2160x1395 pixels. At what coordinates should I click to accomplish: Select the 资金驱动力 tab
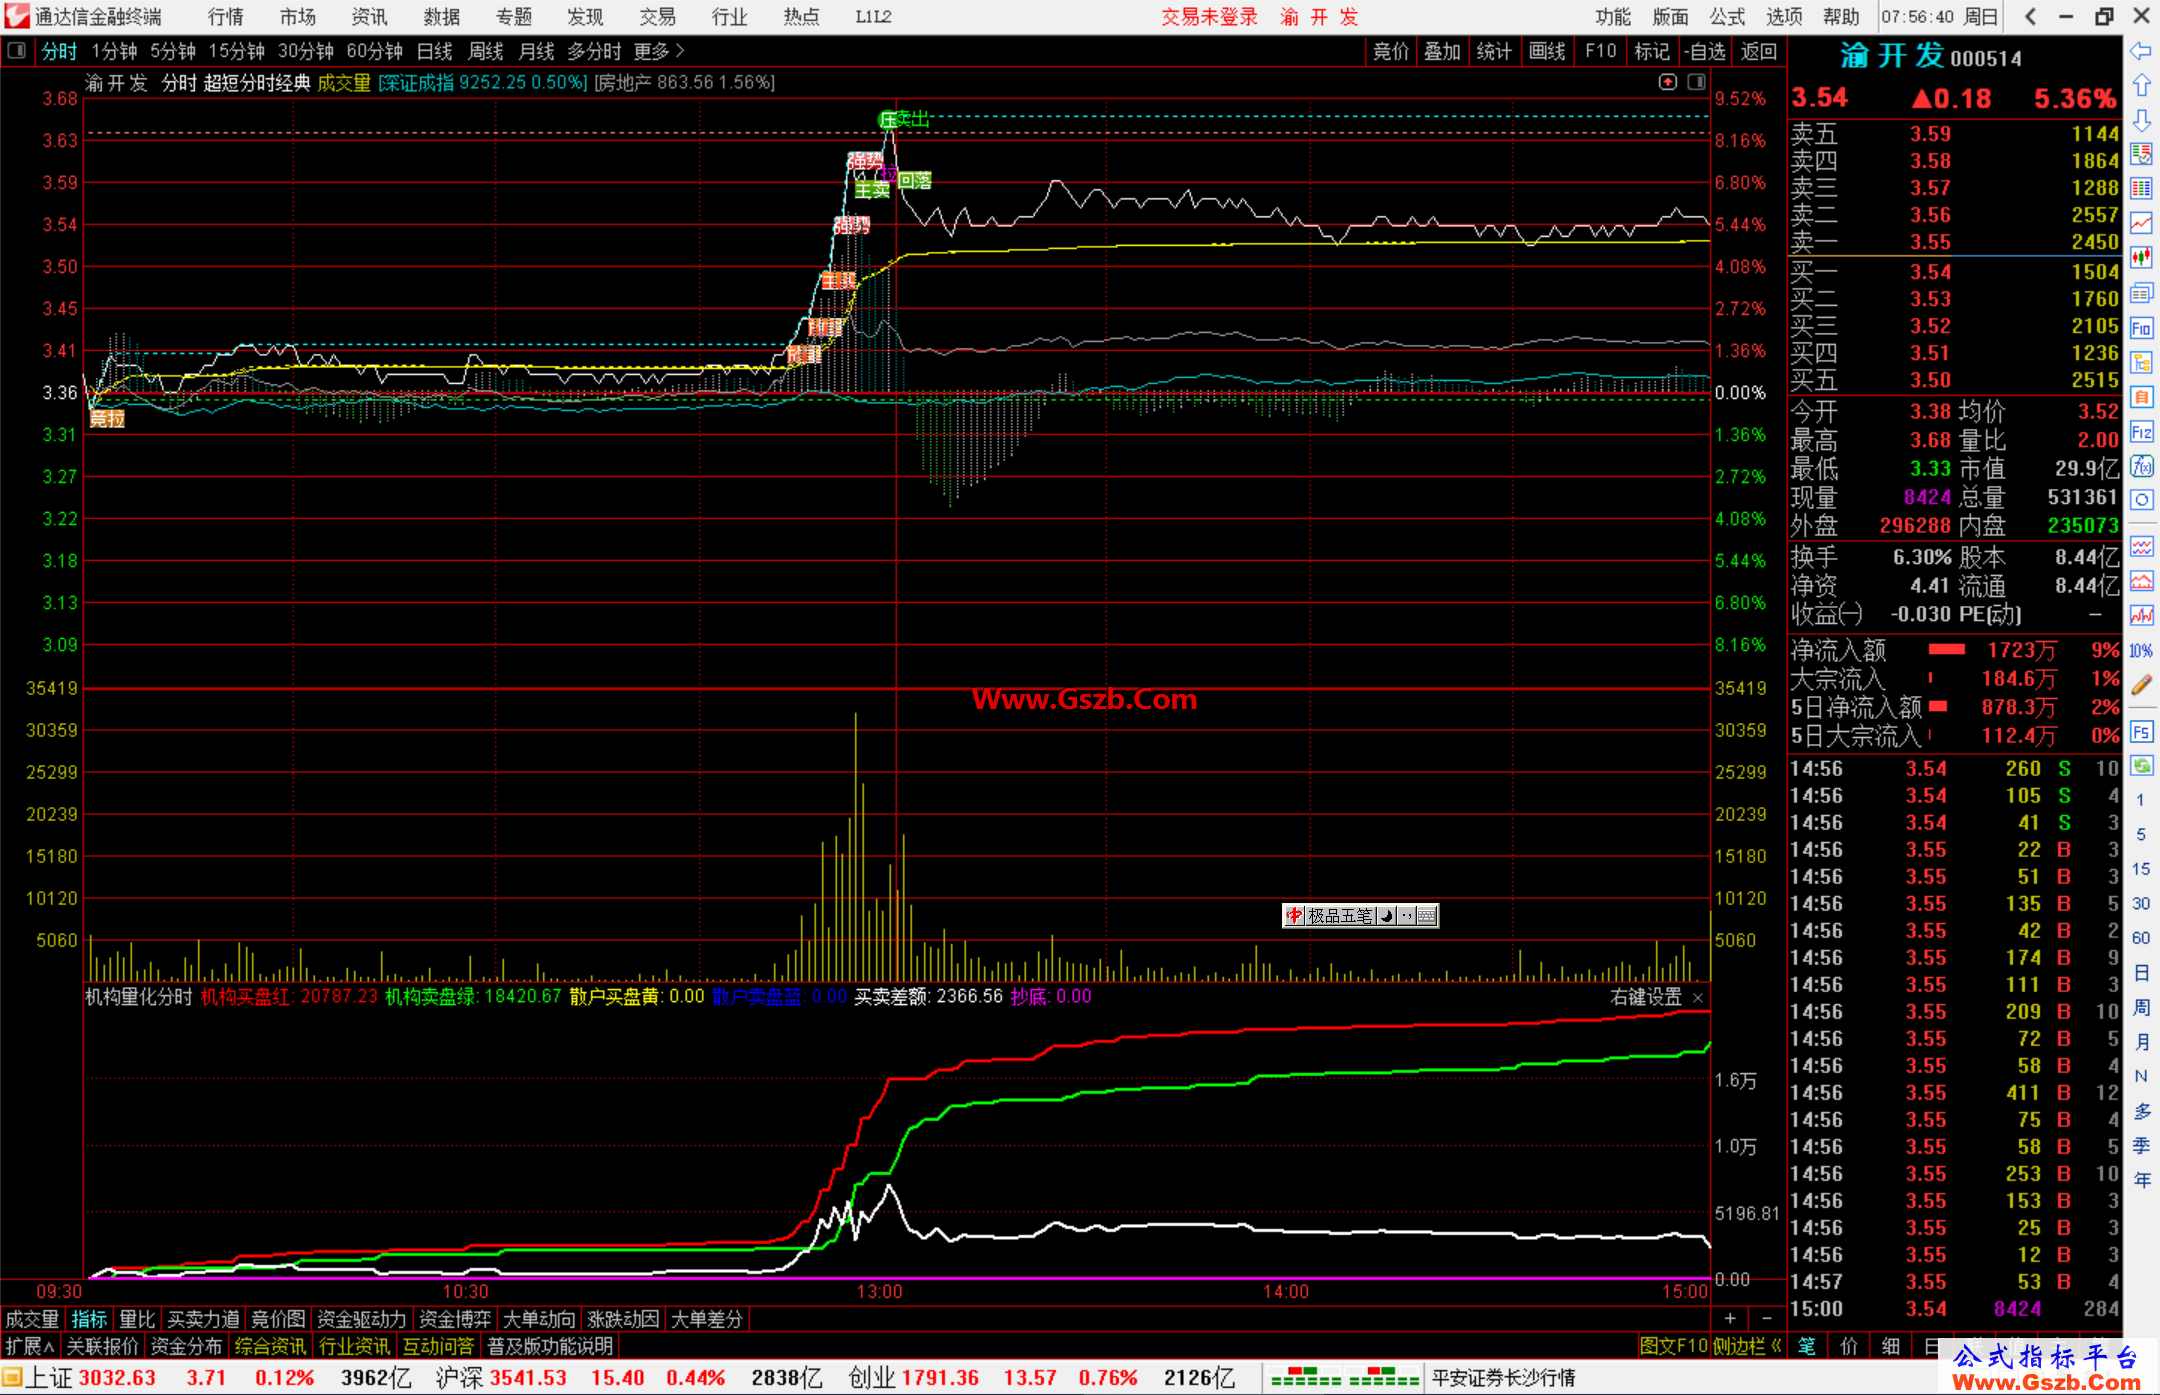(361, 1320)
